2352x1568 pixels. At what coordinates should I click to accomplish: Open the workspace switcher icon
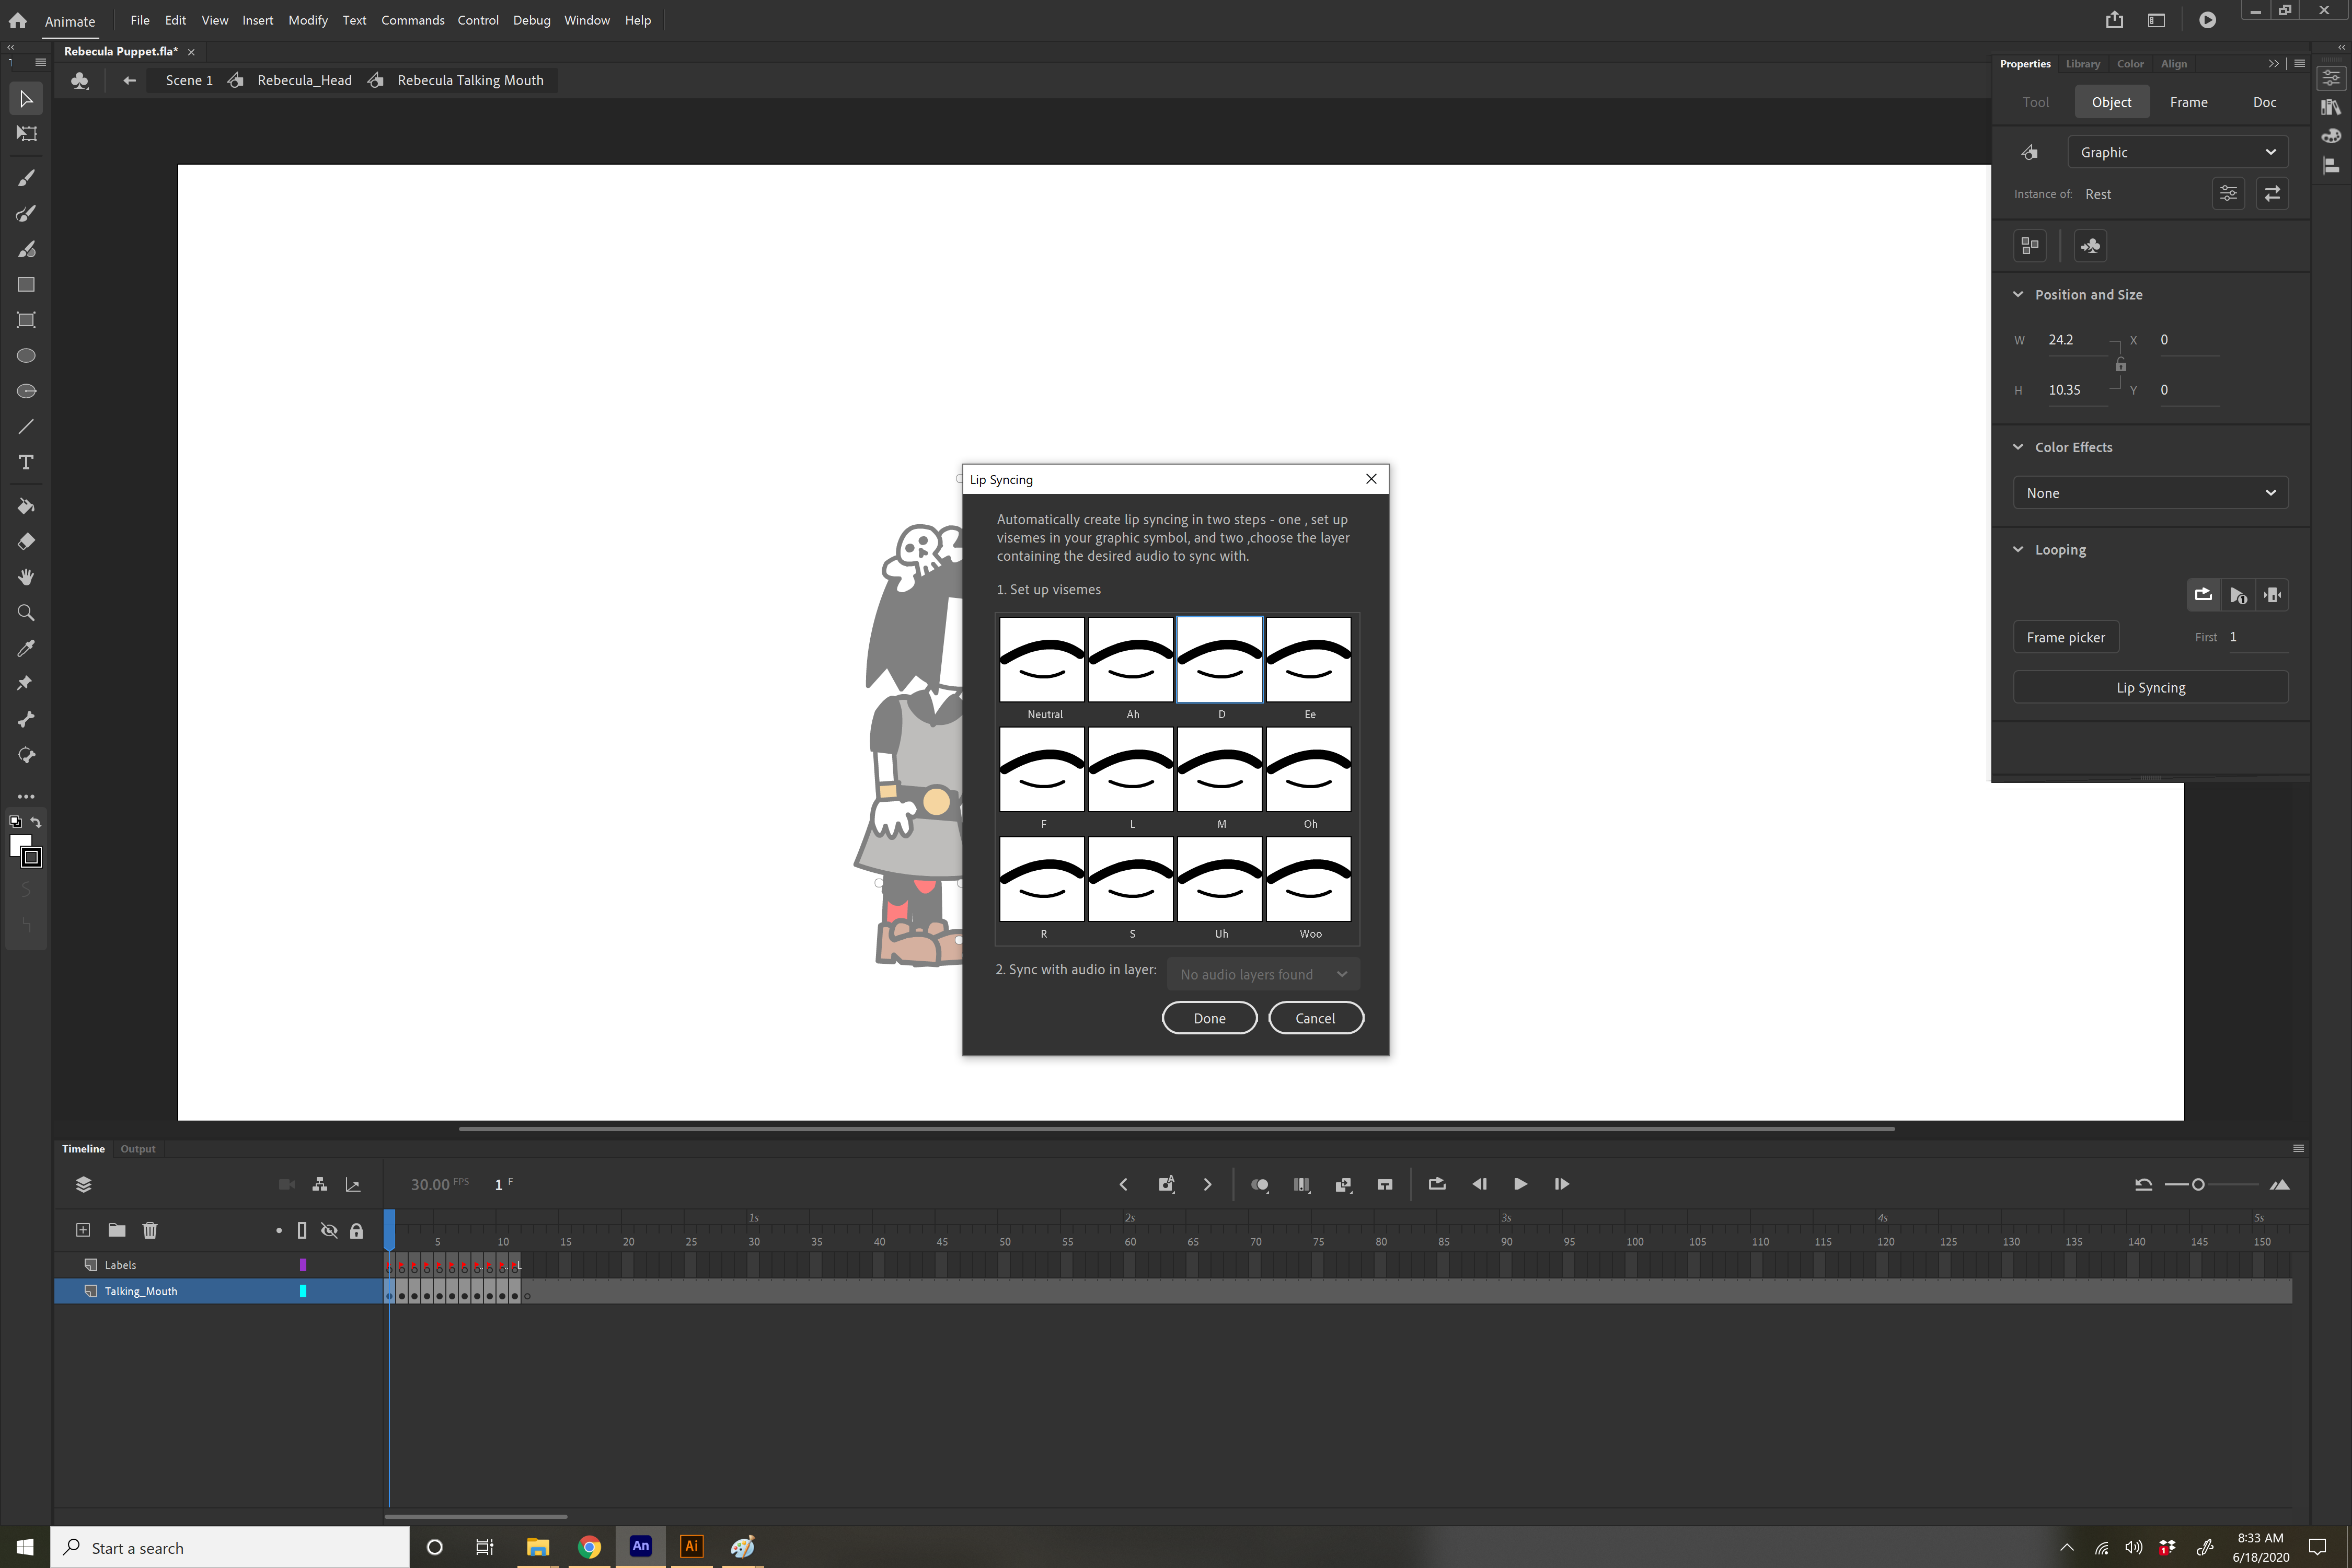click(x=2156, y=20)
